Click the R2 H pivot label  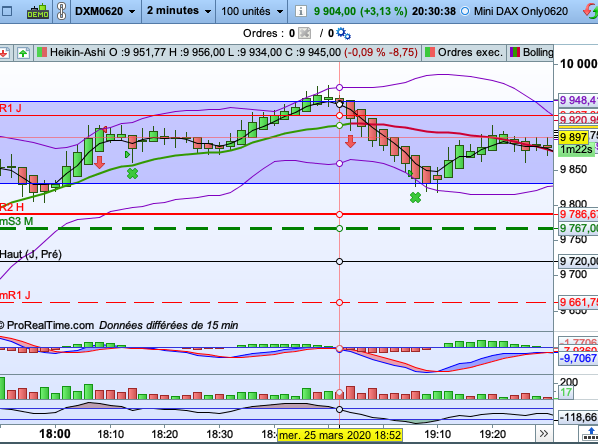tap(12, 207)
